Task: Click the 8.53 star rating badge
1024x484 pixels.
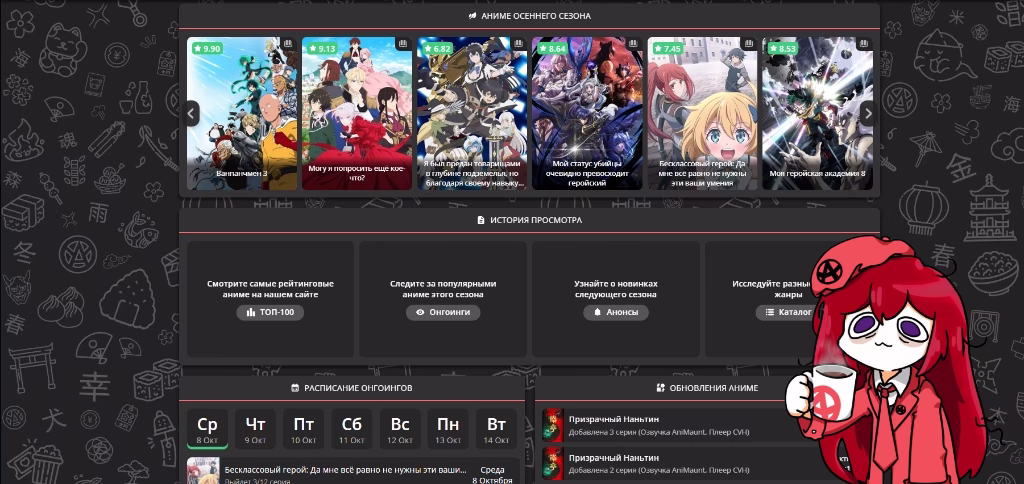Action: [783, 48]
